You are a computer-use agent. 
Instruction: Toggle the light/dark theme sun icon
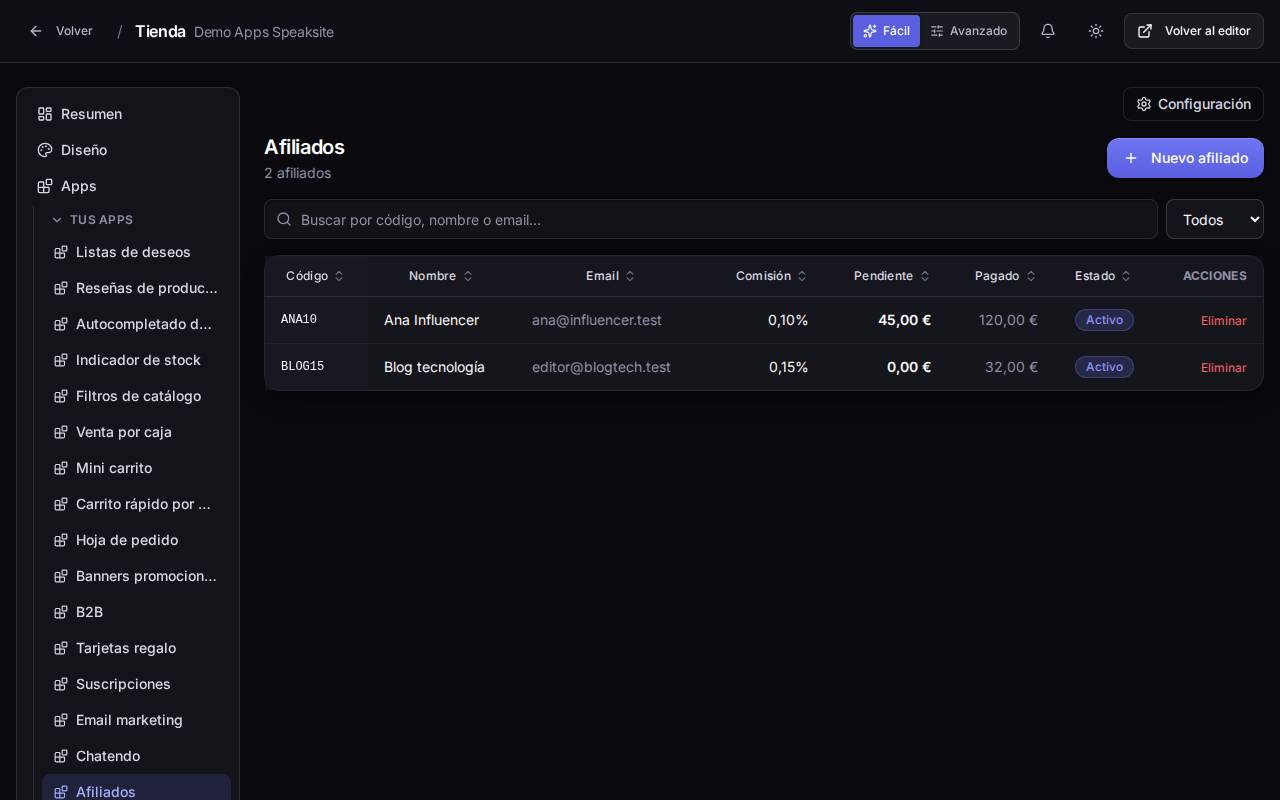click(x=1096, y=31)
